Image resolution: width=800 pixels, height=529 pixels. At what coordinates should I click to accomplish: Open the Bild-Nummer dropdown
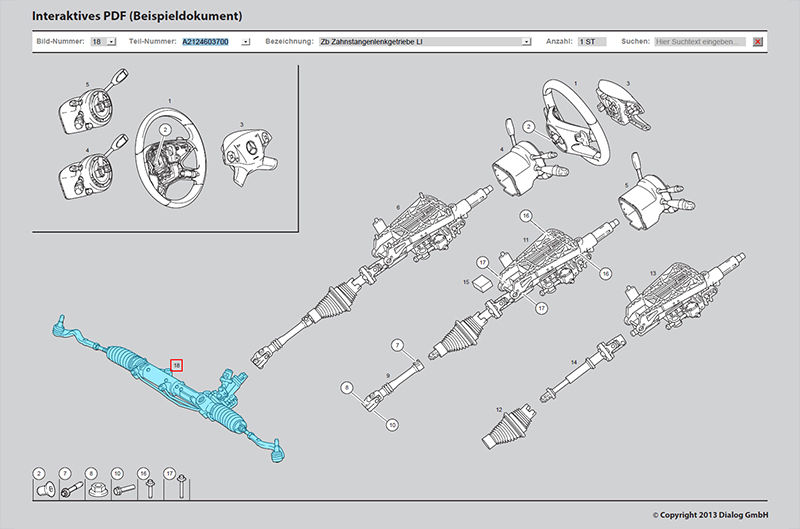pos(111,42)
